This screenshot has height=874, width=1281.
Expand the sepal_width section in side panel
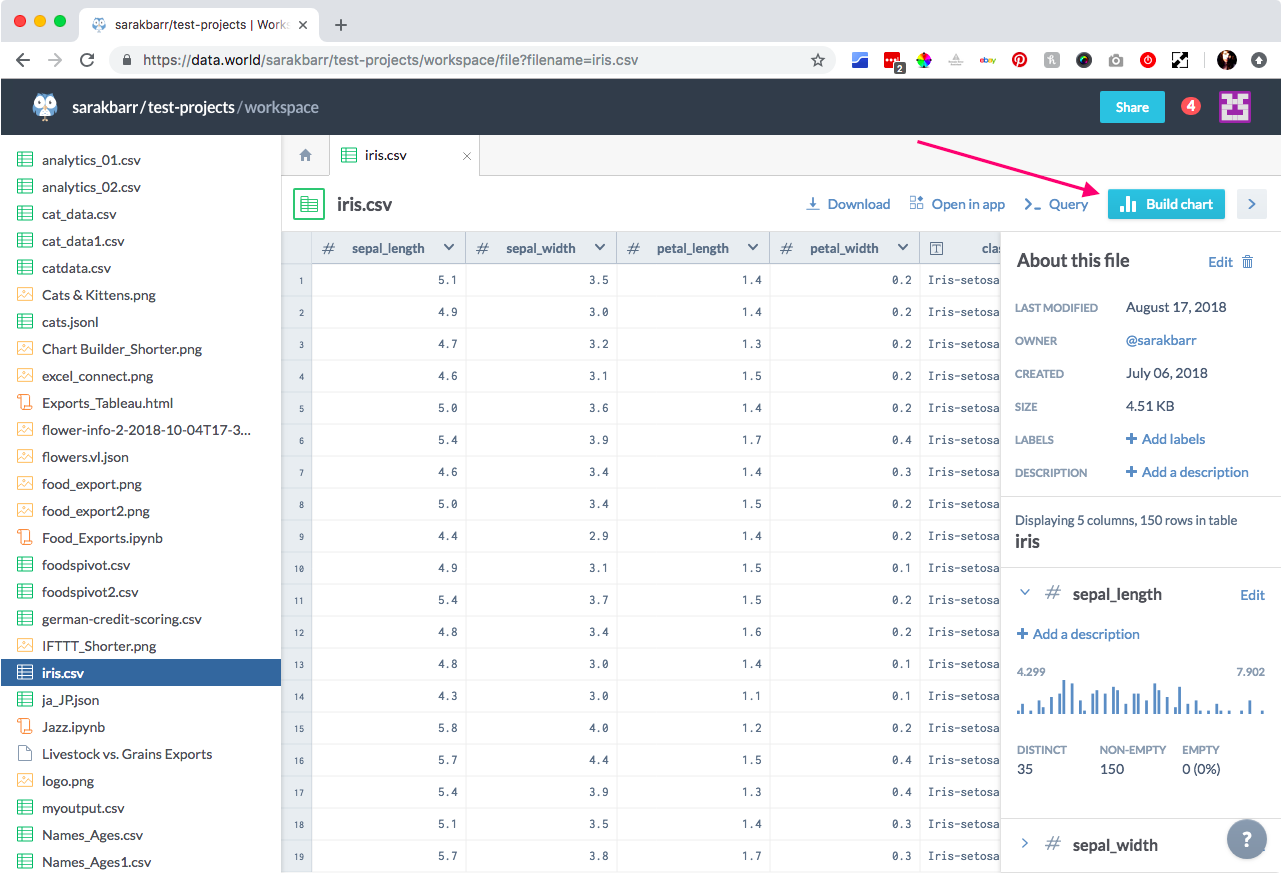[1023, 843]
